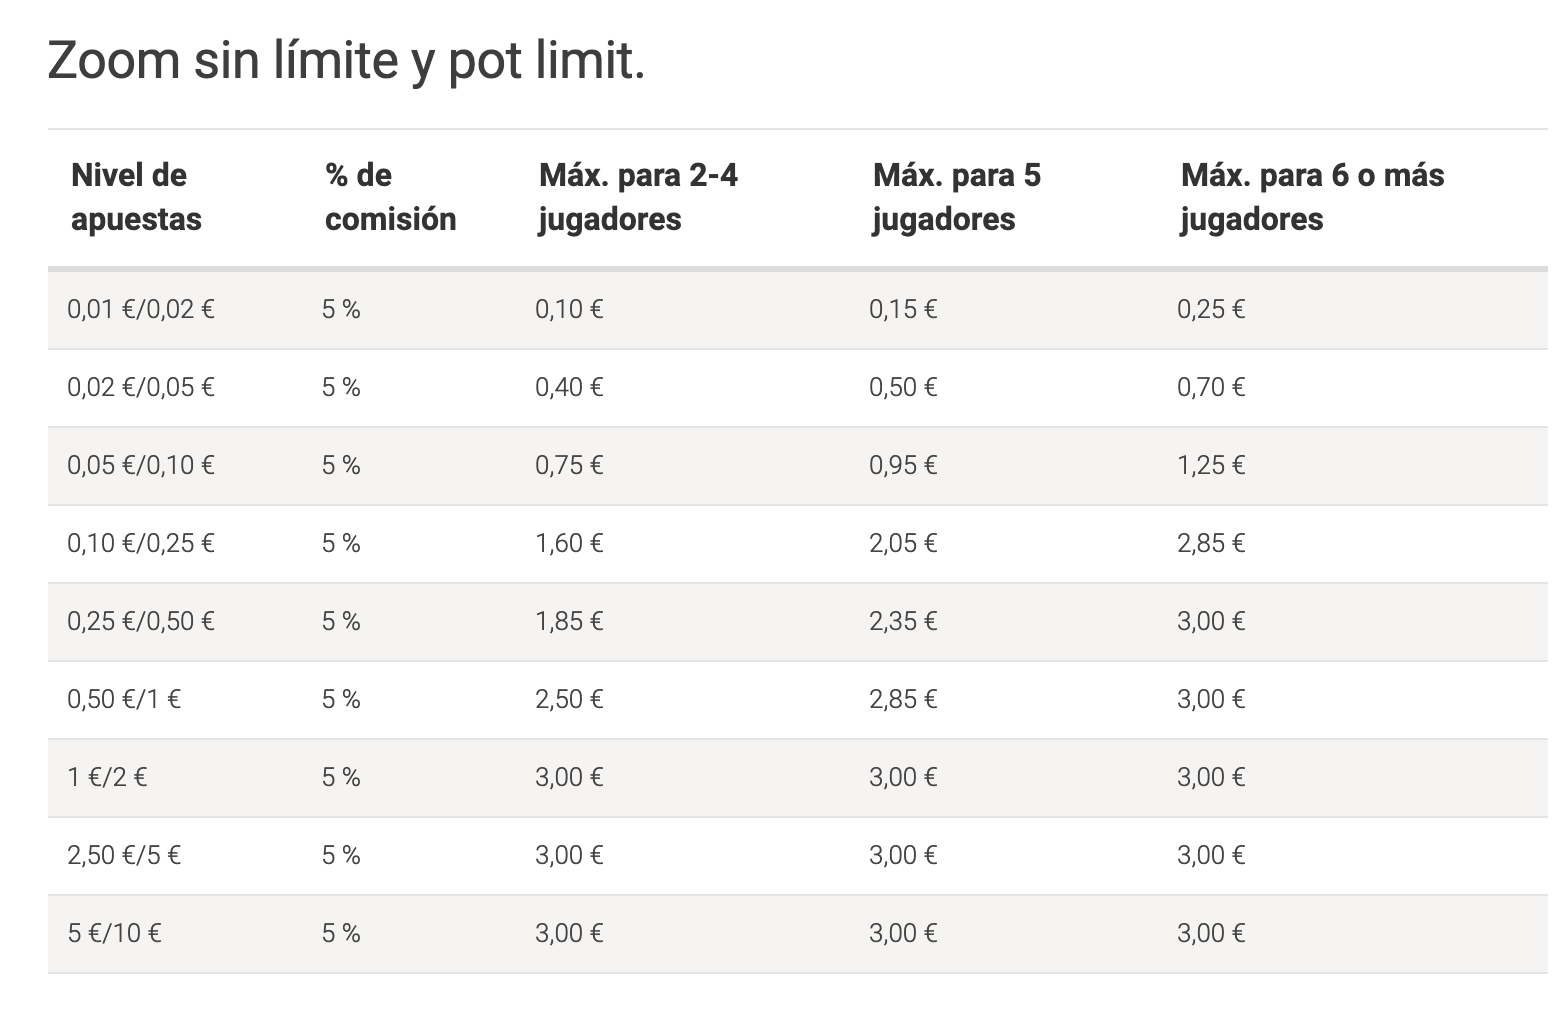Click the 5 €/10 € stakes cell
Screen dimensions: 1568x1014
pyautogui.click(x=114, y=933)
